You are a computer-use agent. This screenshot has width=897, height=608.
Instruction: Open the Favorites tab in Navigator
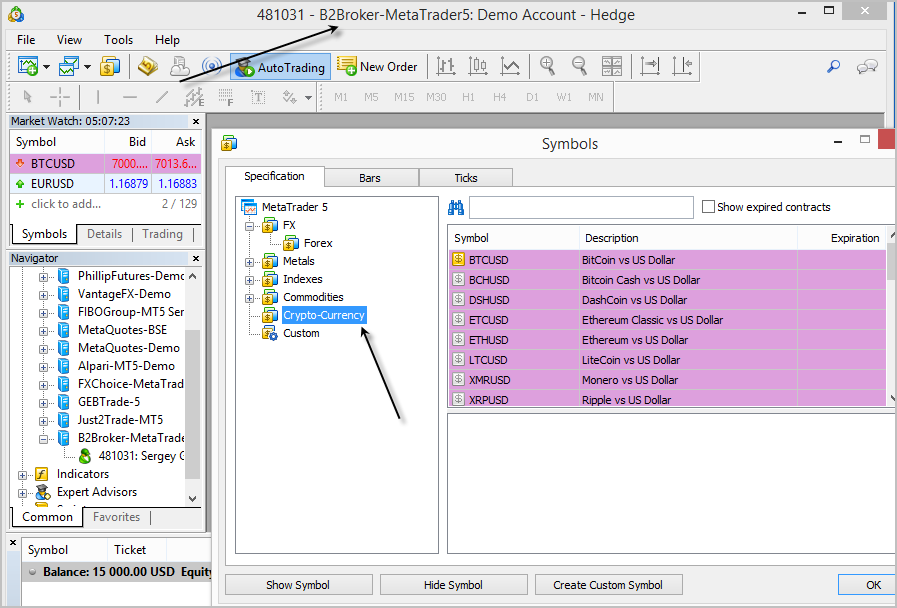117,517
